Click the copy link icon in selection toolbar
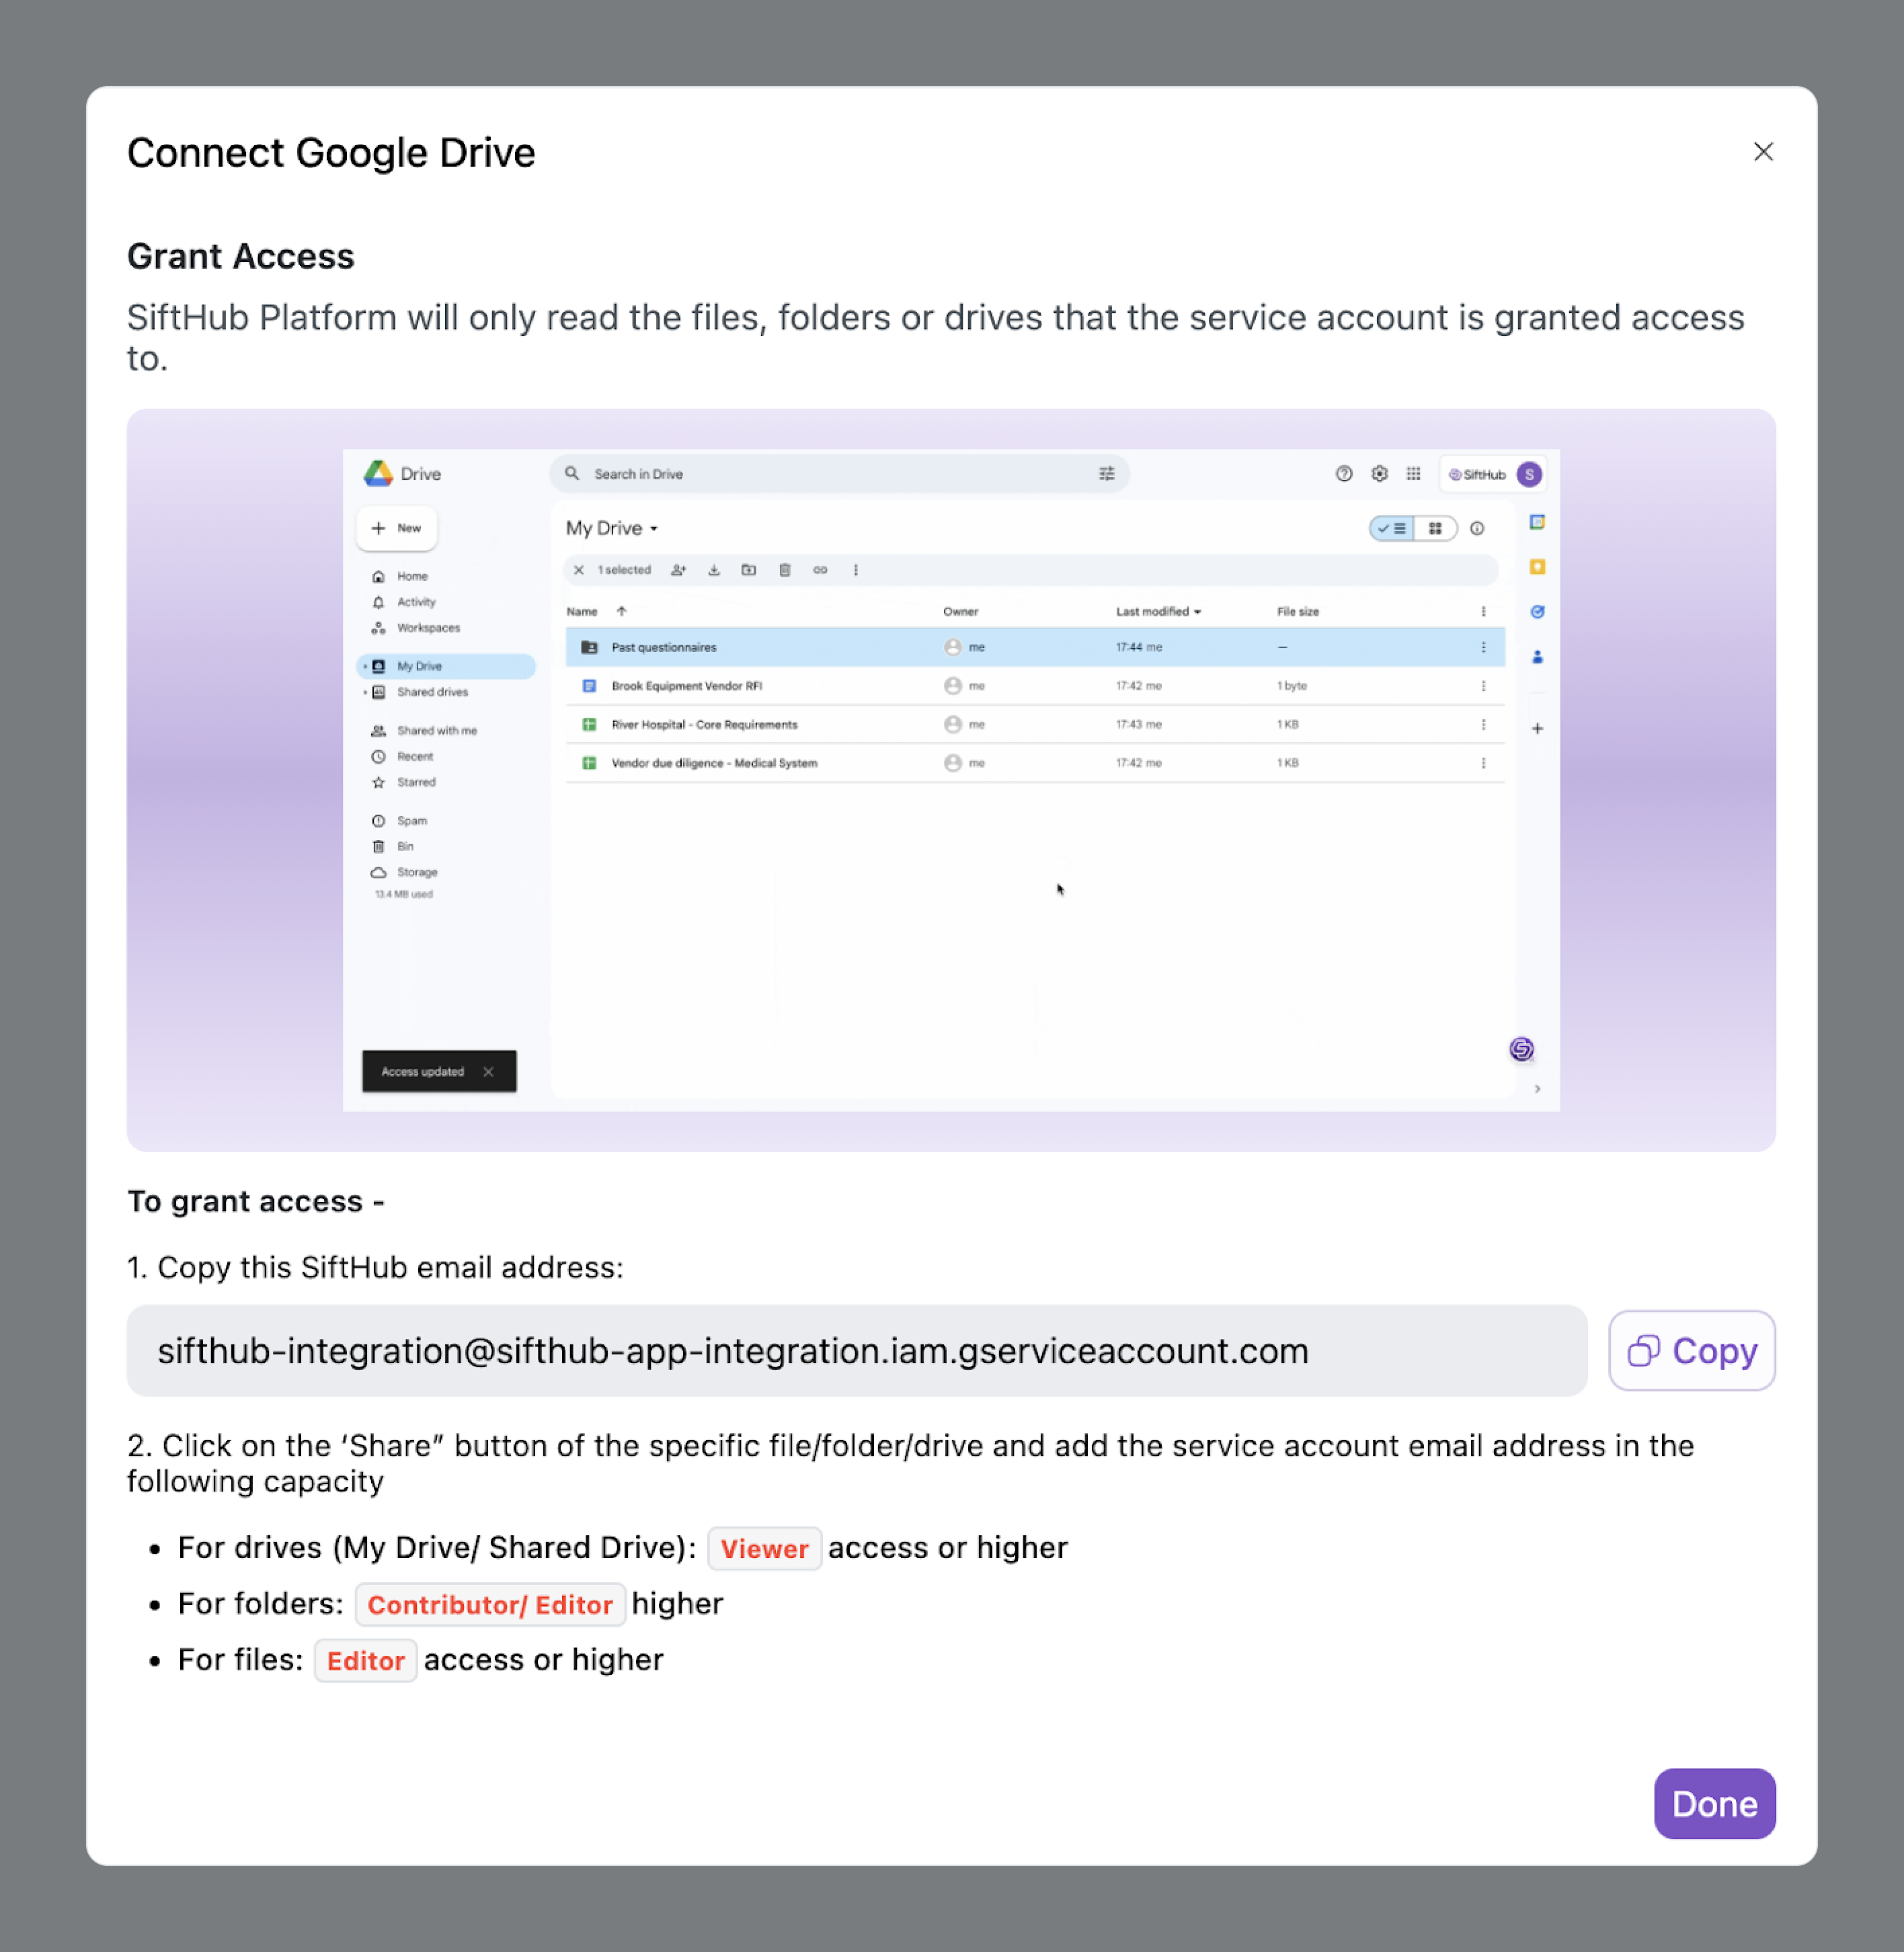The image size is (1904, 1952). (820, 570)
